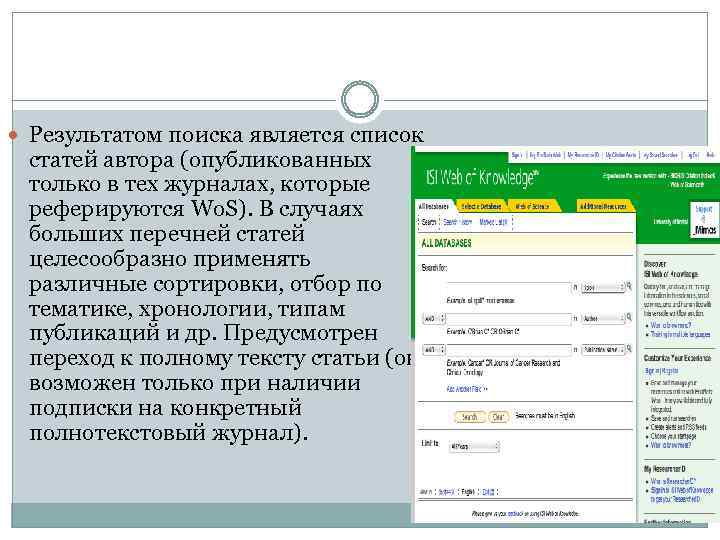Click 'Customize Your Experience' sidebar heading

pyautogui.click(x=678, y=358)
